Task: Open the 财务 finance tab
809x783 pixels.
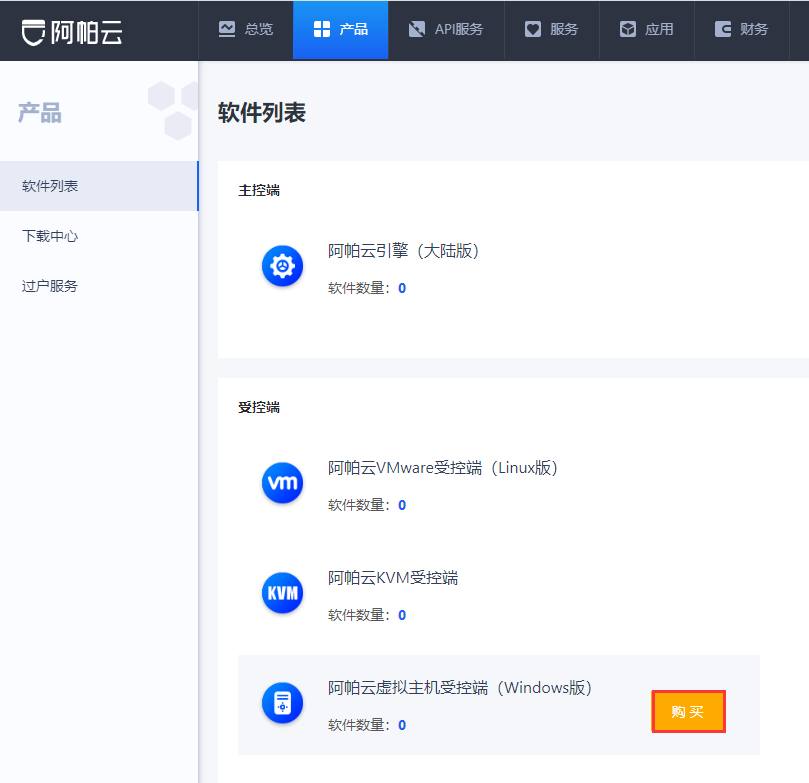Action: point(742,29)
